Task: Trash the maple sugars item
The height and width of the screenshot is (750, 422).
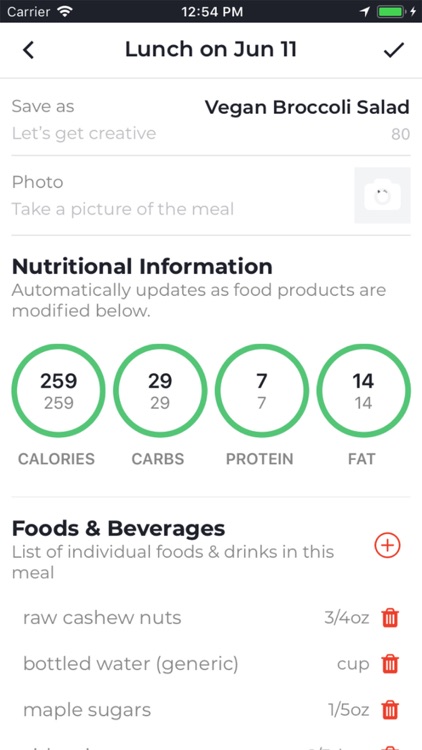Action: 390,710
